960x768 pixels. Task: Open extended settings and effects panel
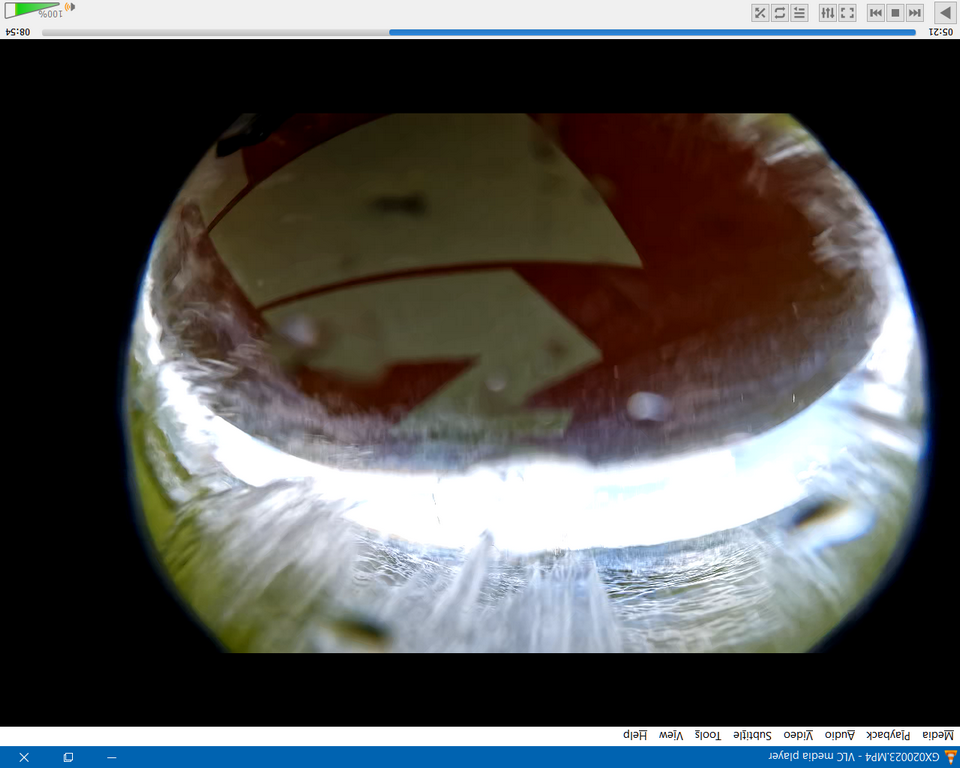coord(828,12)
